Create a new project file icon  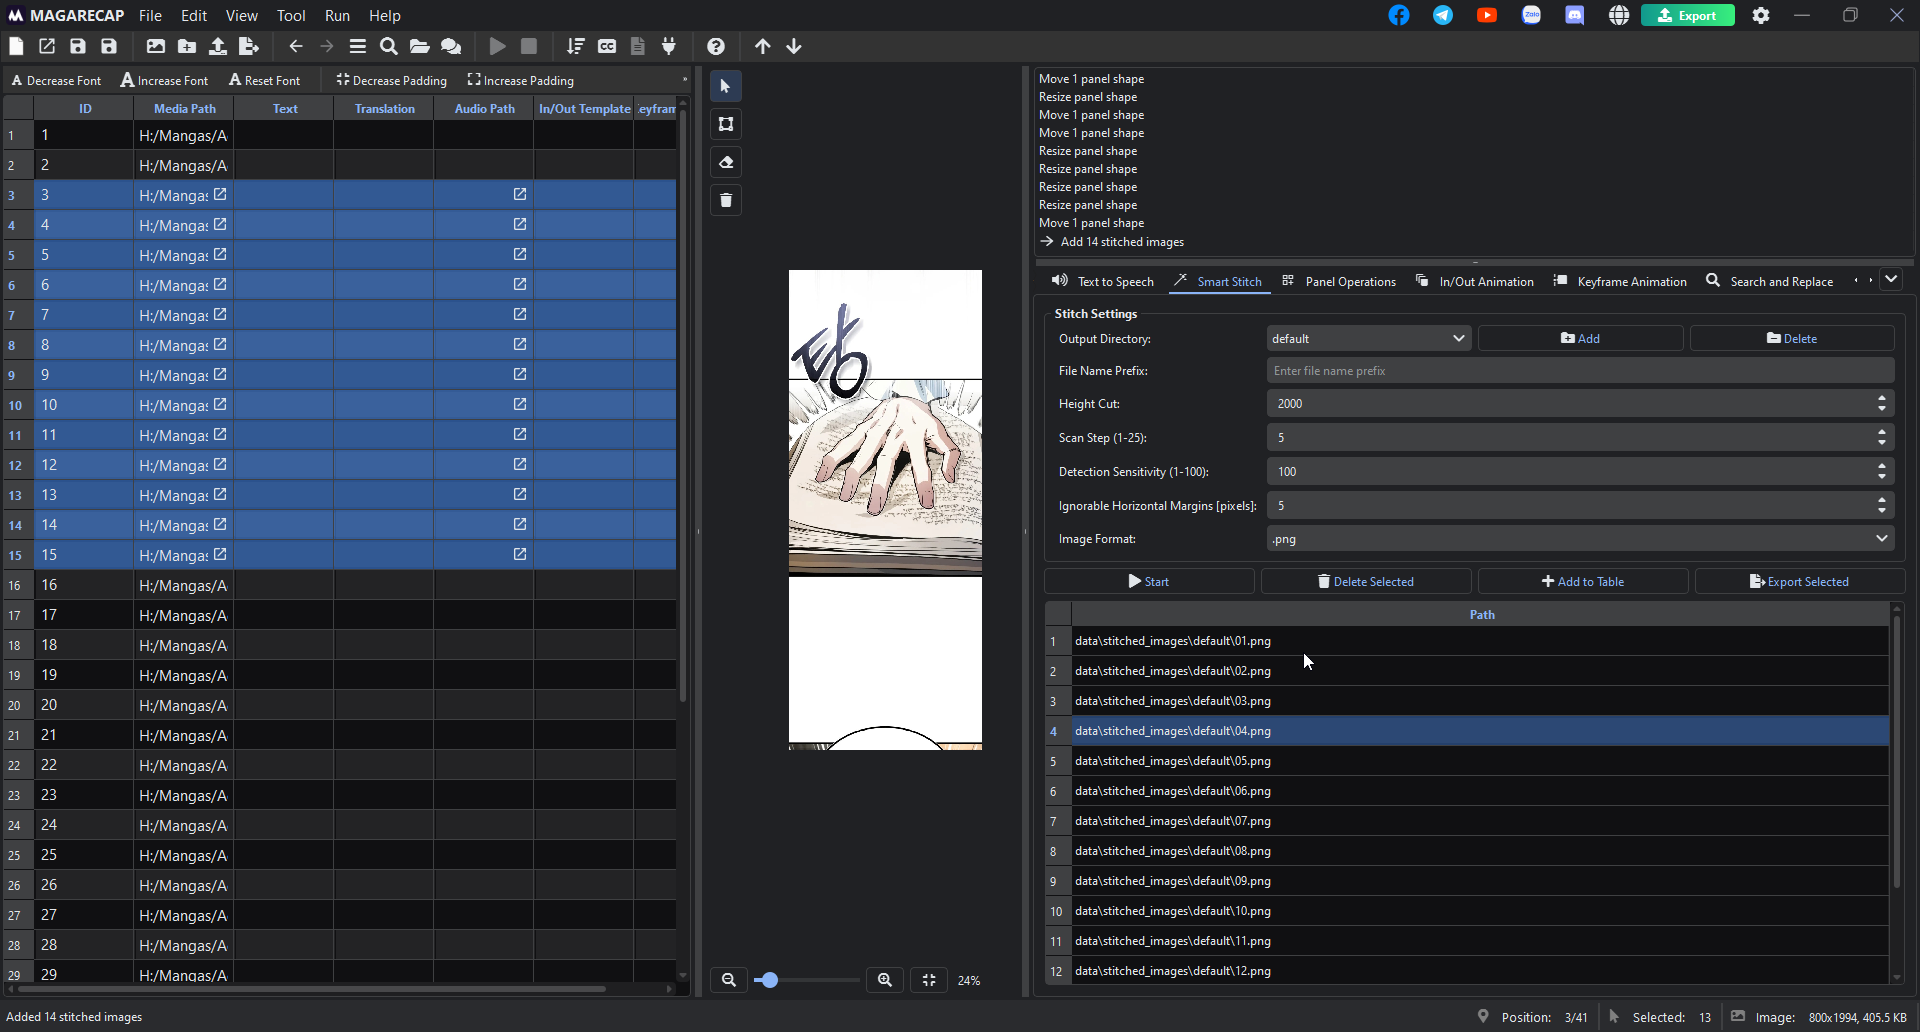click(16, 46)
